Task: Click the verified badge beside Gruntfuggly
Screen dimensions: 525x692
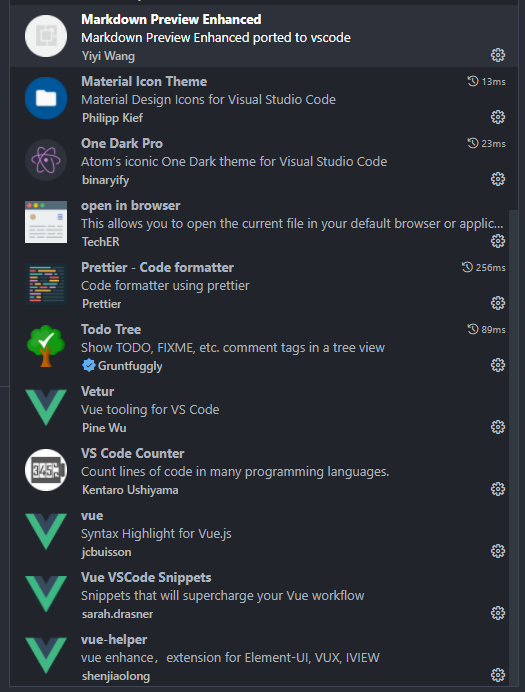Action: (x=89, y=365)
